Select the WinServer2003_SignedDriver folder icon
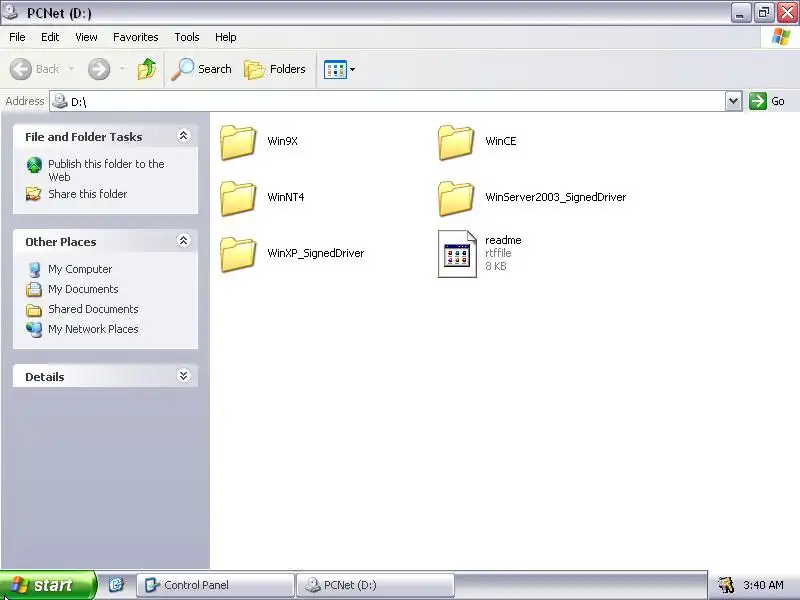This screenshot has width=800, height=600. tap(456, 198)
